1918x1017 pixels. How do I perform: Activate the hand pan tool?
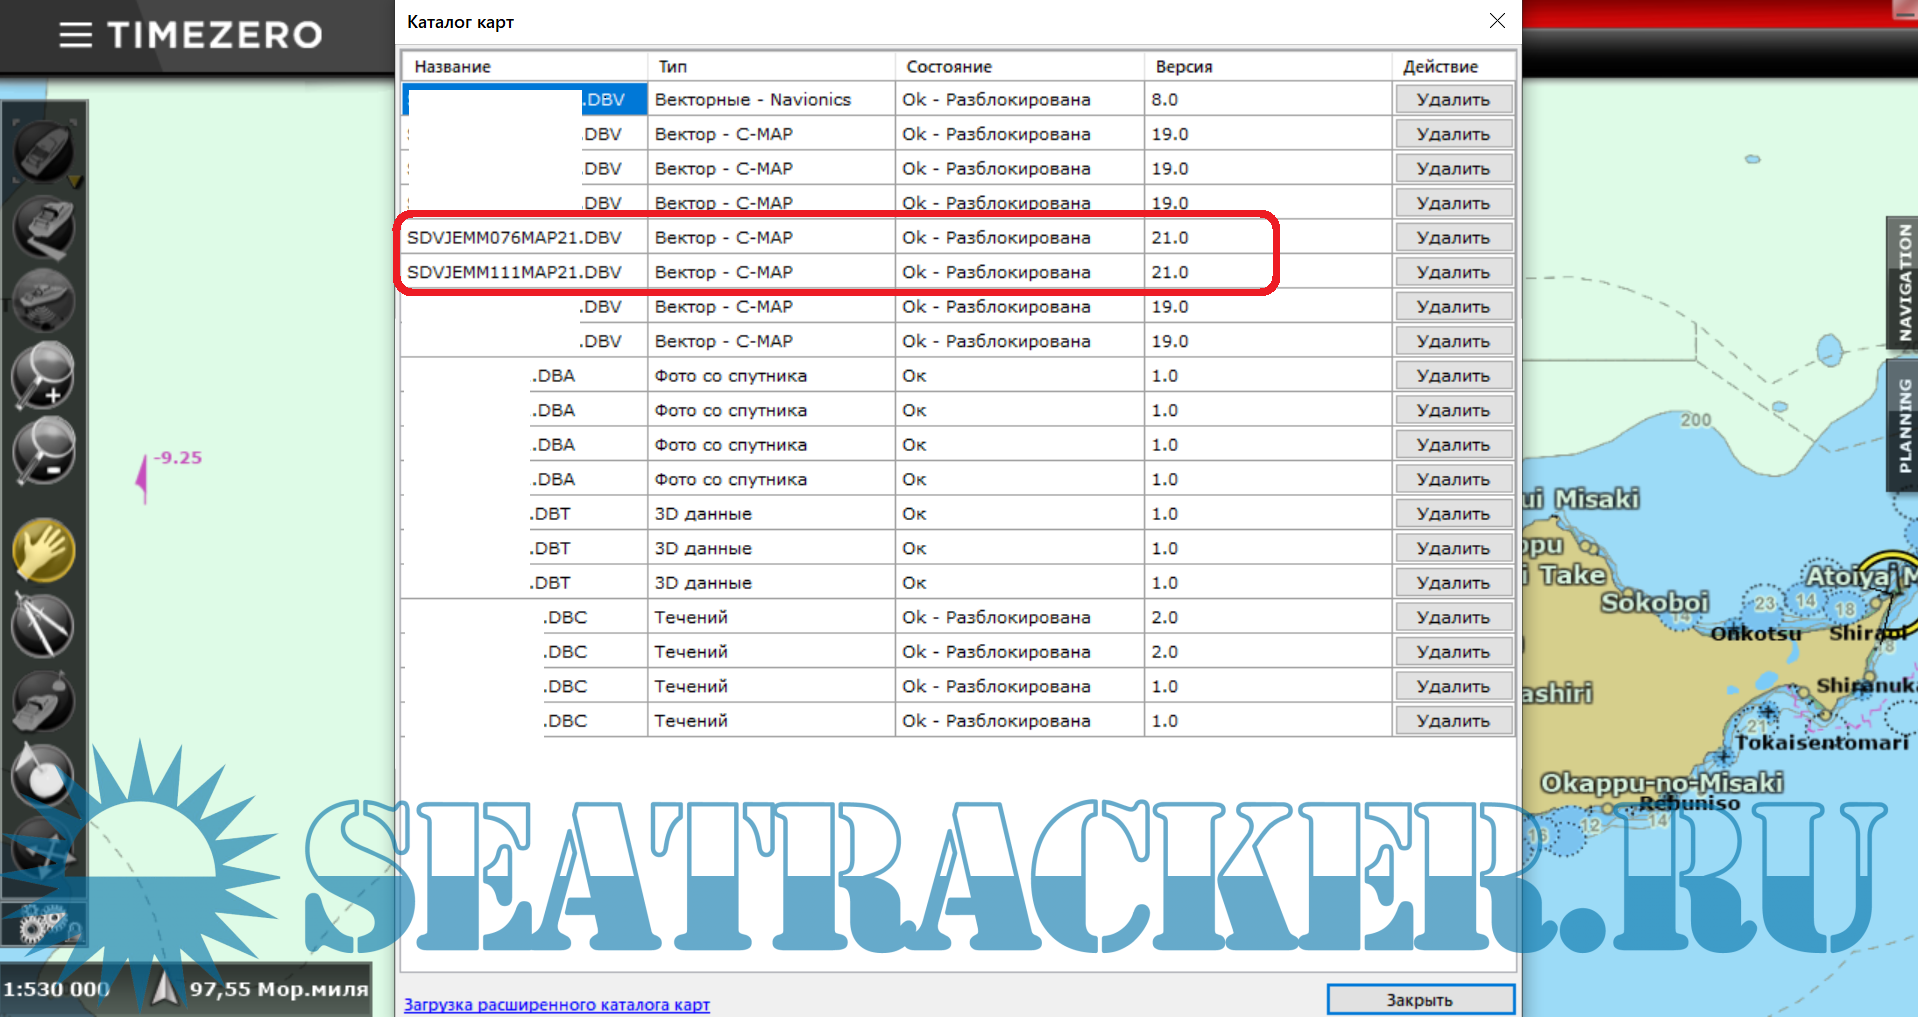(43, 550)
